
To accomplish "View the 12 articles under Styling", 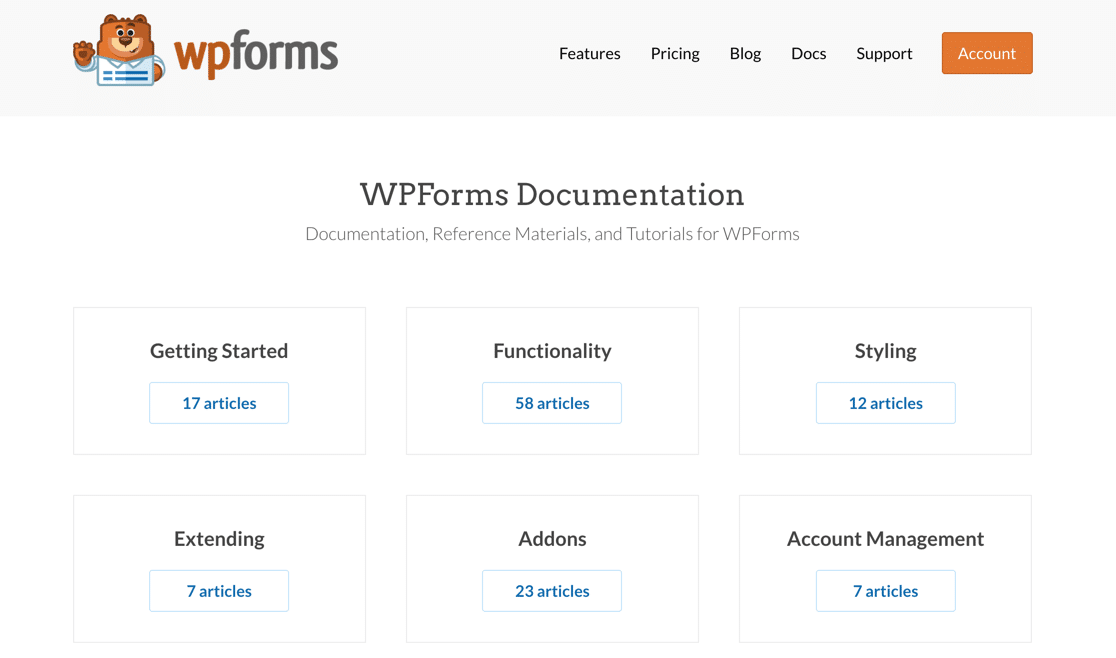I will [885, 403].
